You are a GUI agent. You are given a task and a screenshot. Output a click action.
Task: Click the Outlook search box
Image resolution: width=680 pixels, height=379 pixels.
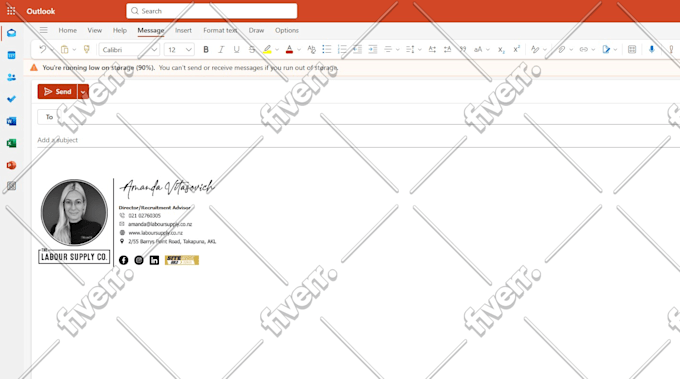[x=212, y=11]
